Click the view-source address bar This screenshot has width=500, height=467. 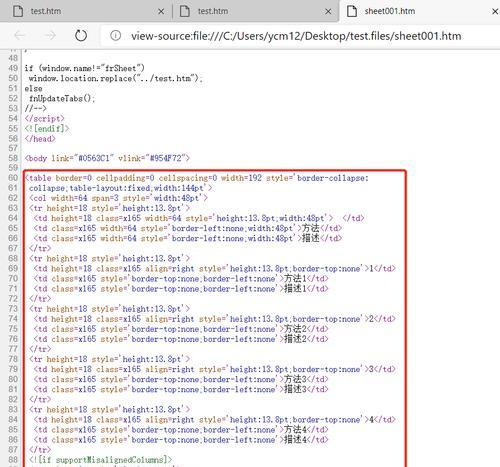coord(296,36)
